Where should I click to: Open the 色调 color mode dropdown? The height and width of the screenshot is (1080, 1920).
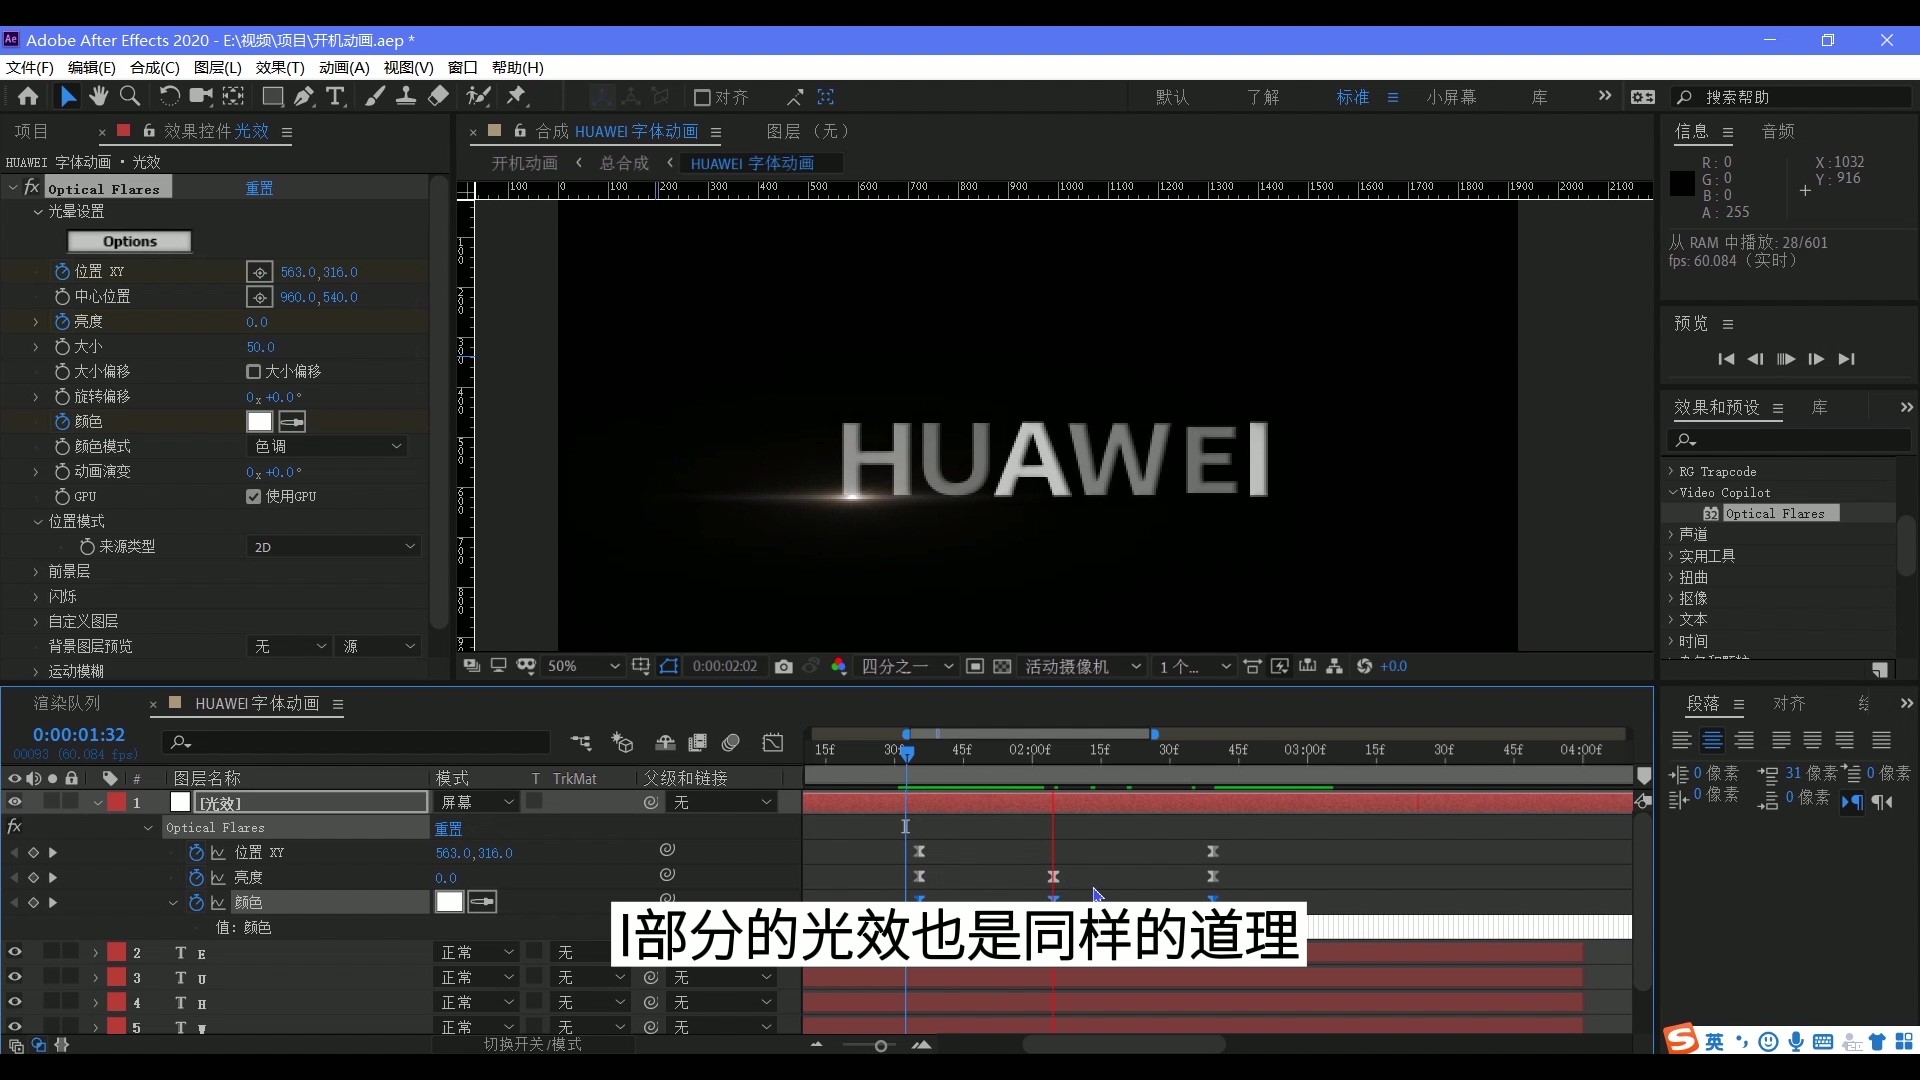coord(327,446)
